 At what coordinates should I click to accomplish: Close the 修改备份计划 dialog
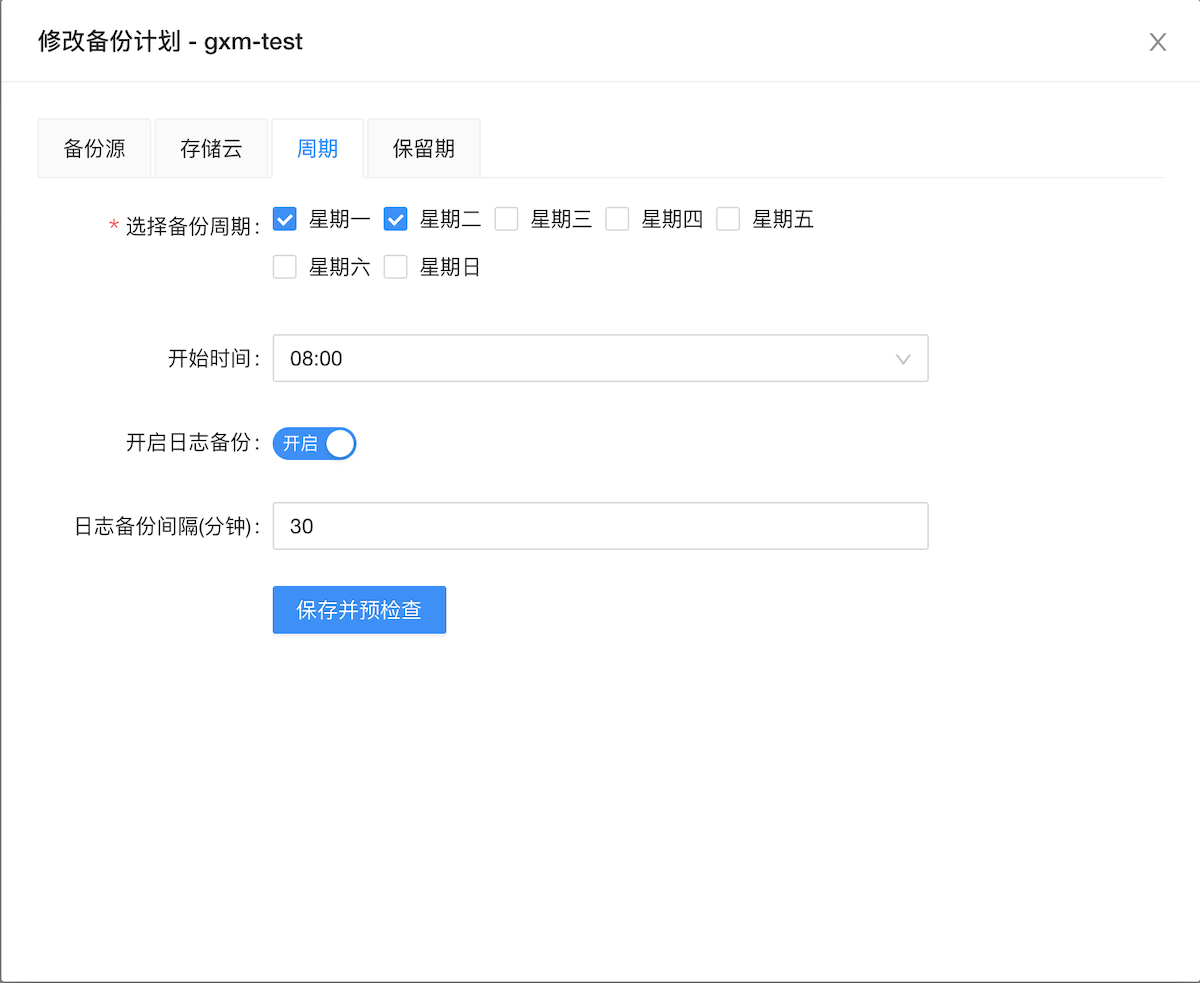click(1157, 42)
